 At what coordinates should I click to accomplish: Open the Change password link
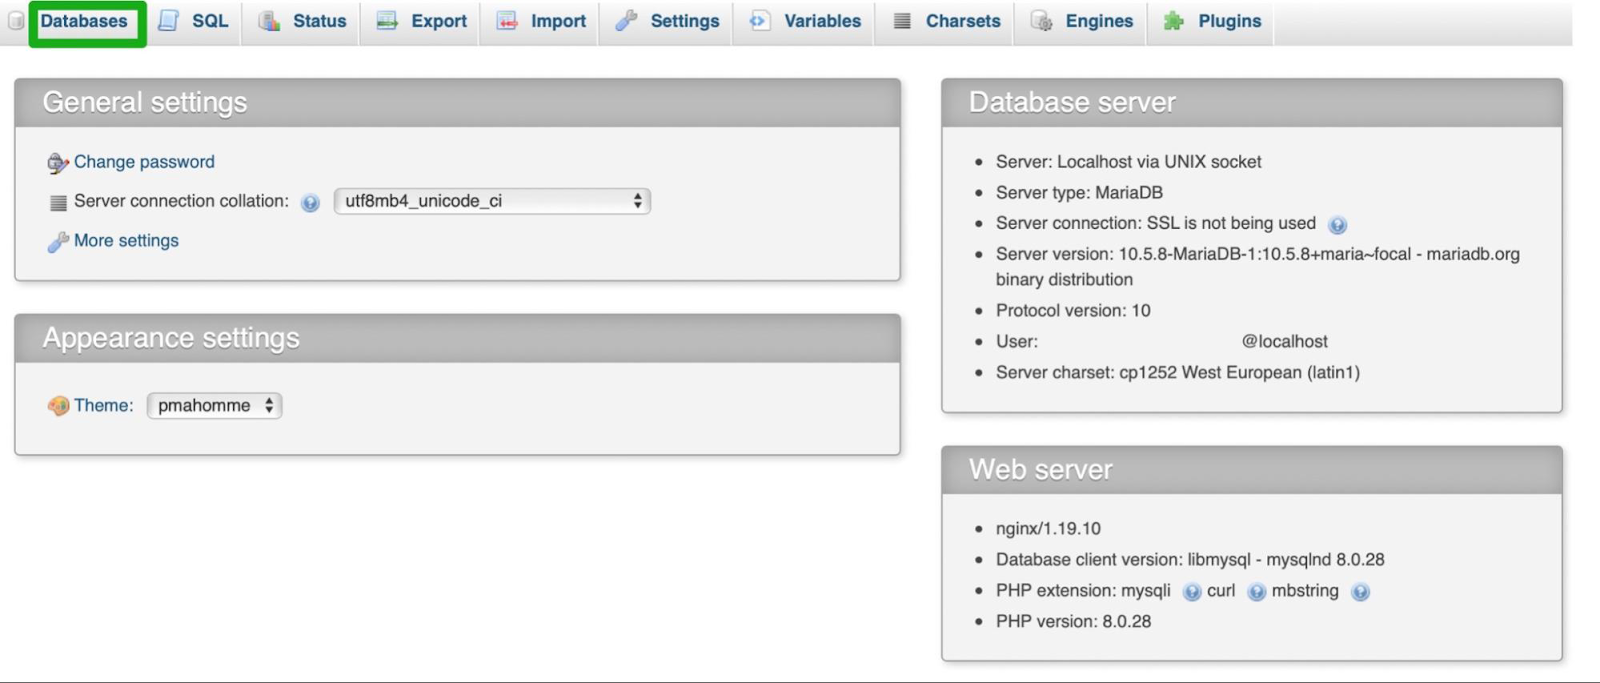[x=144, y=162]
